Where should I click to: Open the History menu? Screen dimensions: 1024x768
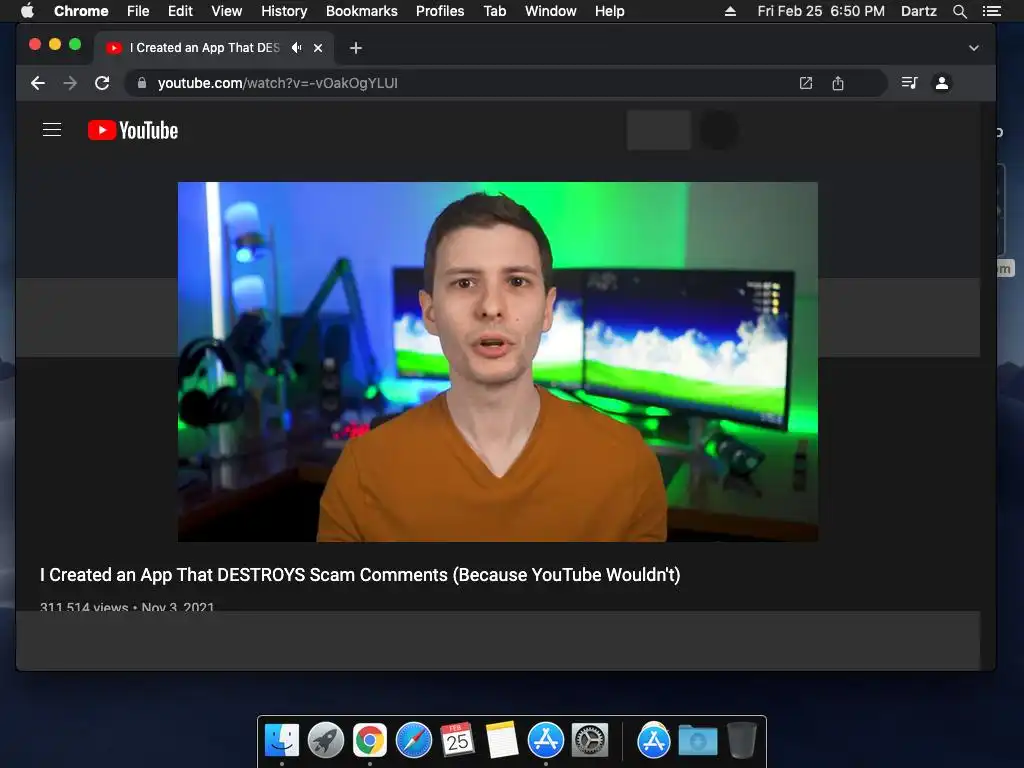click(284, 11)
